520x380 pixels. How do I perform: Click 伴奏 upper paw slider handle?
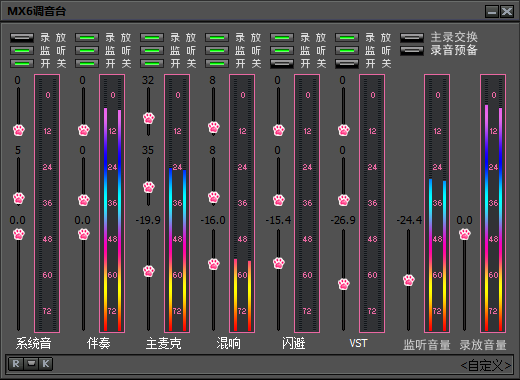[84, 130]
